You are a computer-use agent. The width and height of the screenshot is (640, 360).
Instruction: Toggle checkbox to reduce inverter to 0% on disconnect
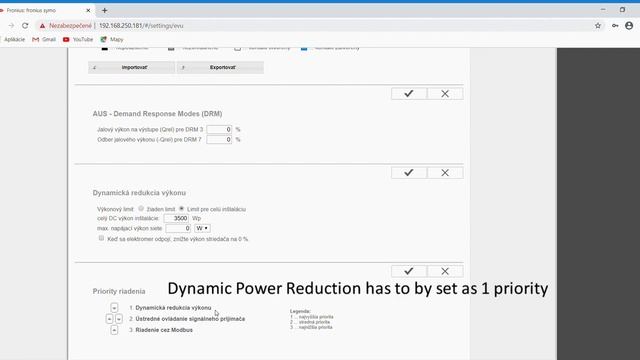(x=101, y=238)
